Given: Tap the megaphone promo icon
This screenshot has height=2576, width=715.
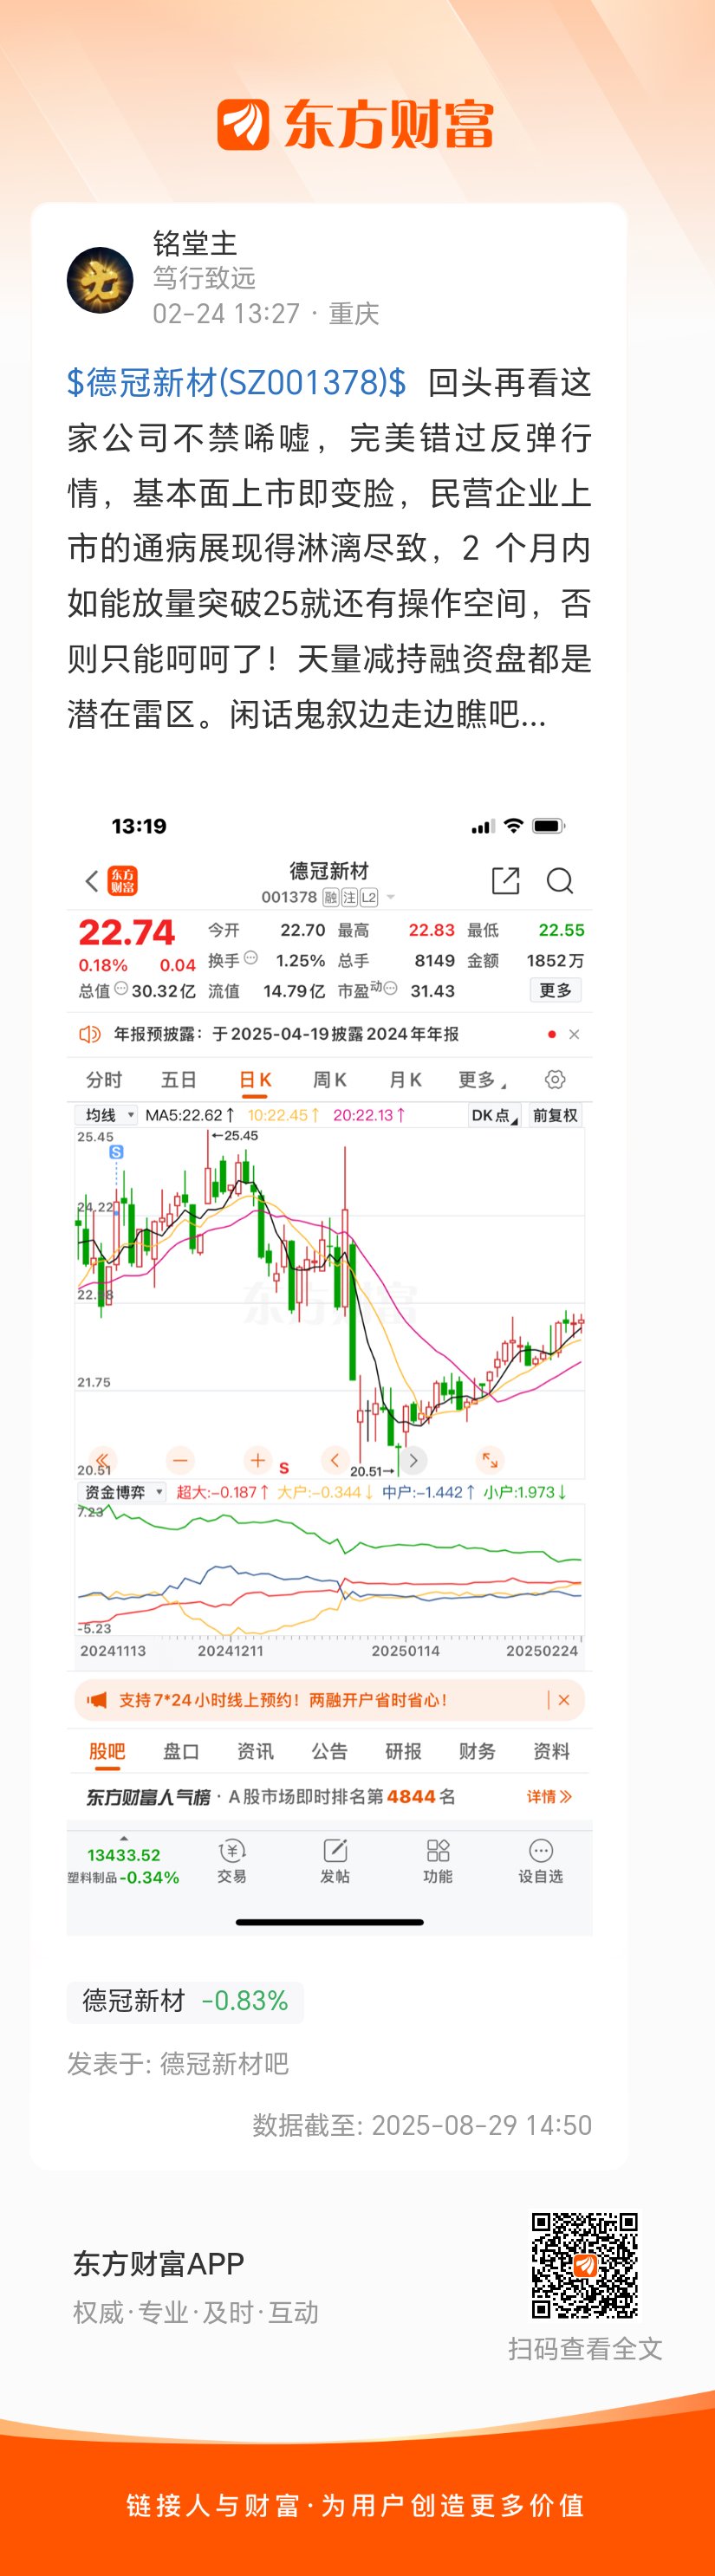Looking at the screenshot, I should [97, 1700].
